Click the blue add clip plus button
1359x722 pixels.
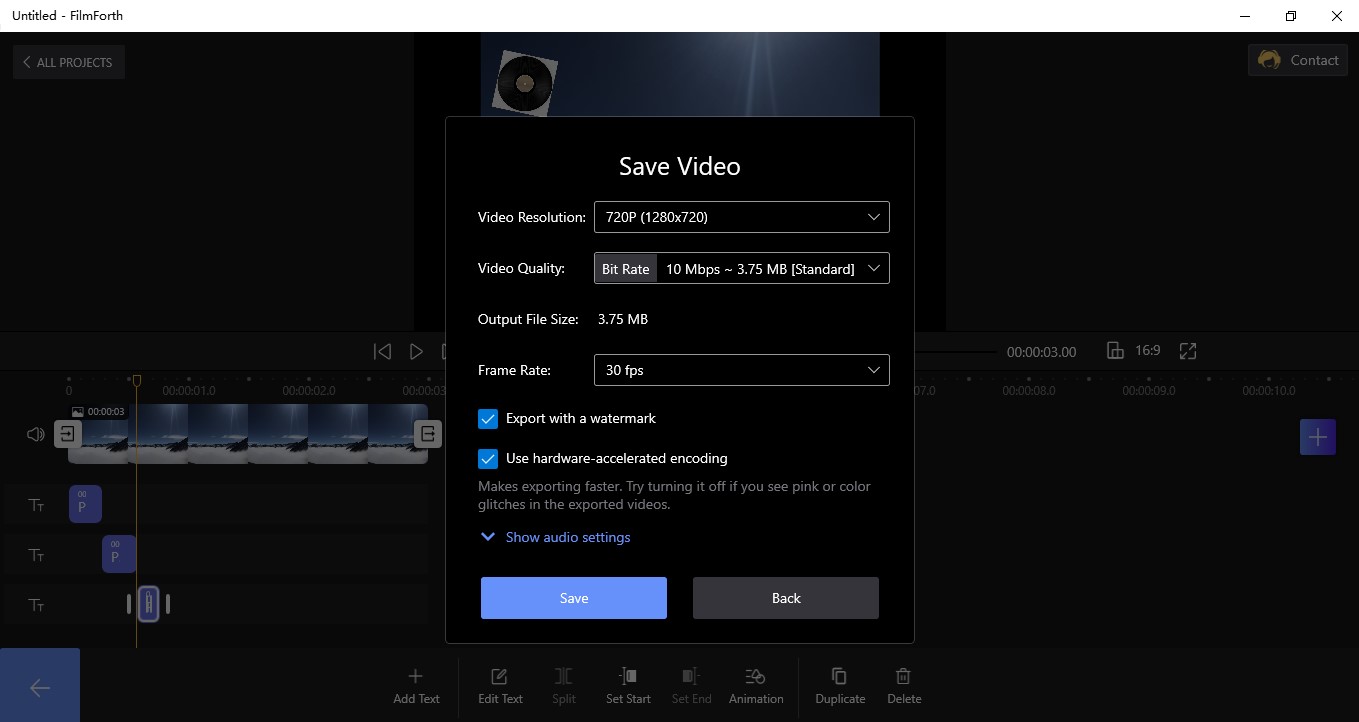(1318, 437)
